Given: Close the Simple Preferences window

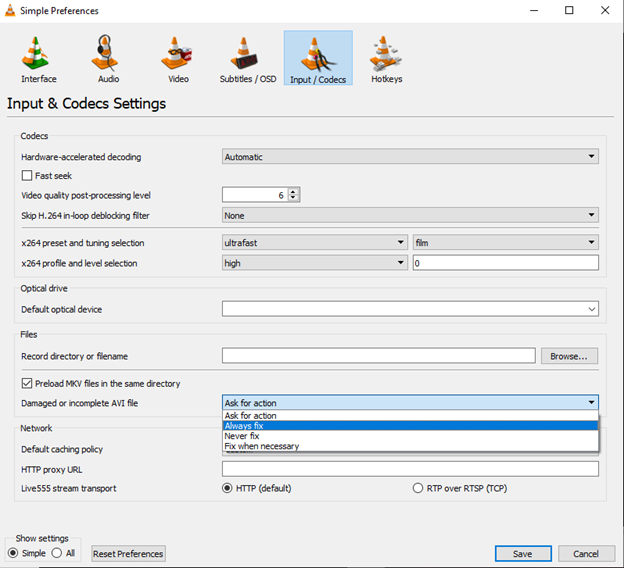Looking at the screenshot, I should click(x=605, y=10).
